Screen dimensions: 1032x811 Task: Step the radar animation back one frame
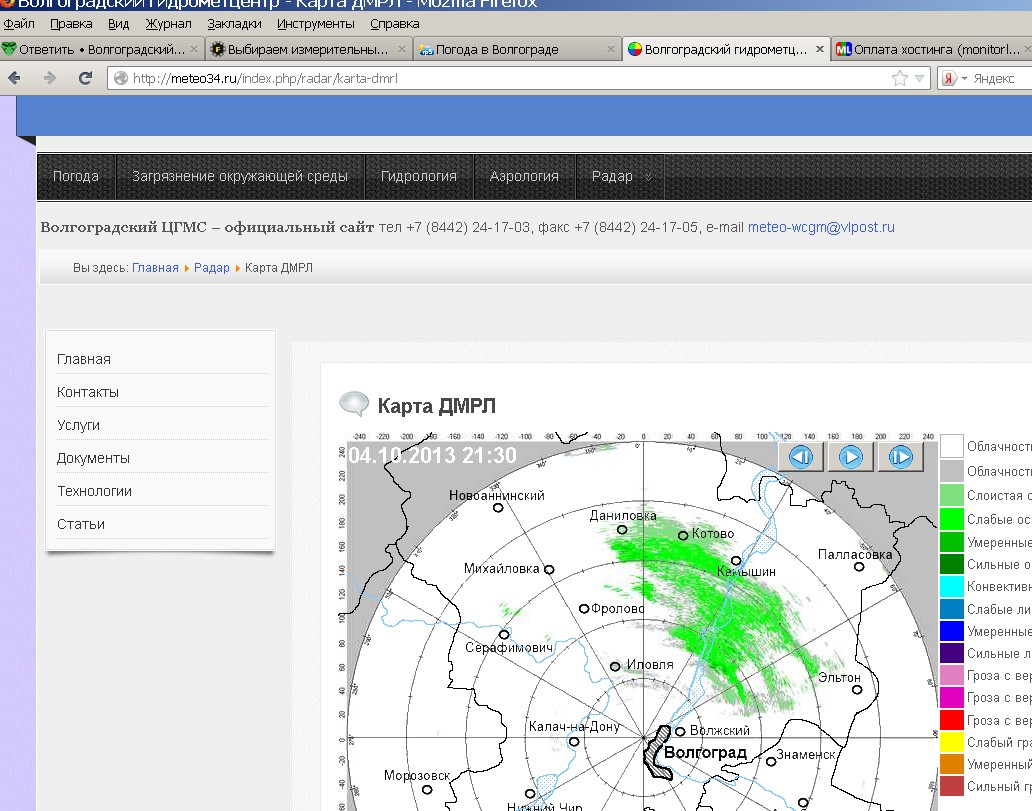[800, 456]
